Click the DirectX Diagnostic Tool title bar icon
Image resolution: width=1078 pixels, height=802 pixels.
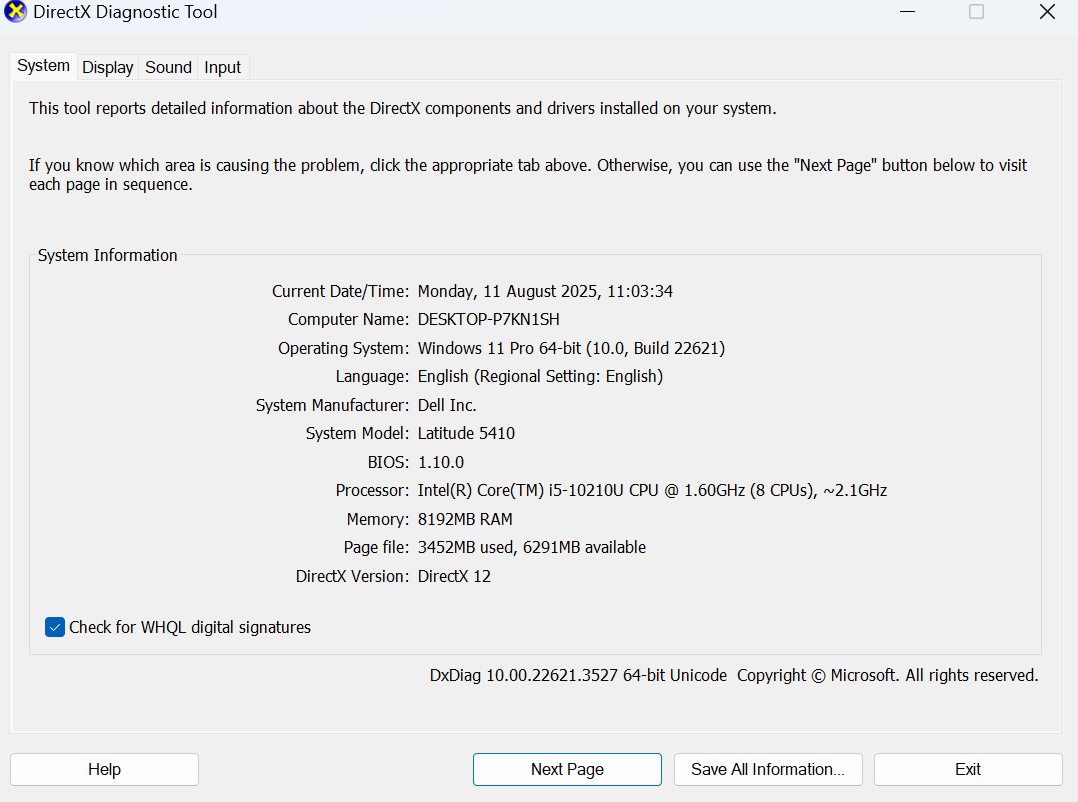tap(15, 13)
